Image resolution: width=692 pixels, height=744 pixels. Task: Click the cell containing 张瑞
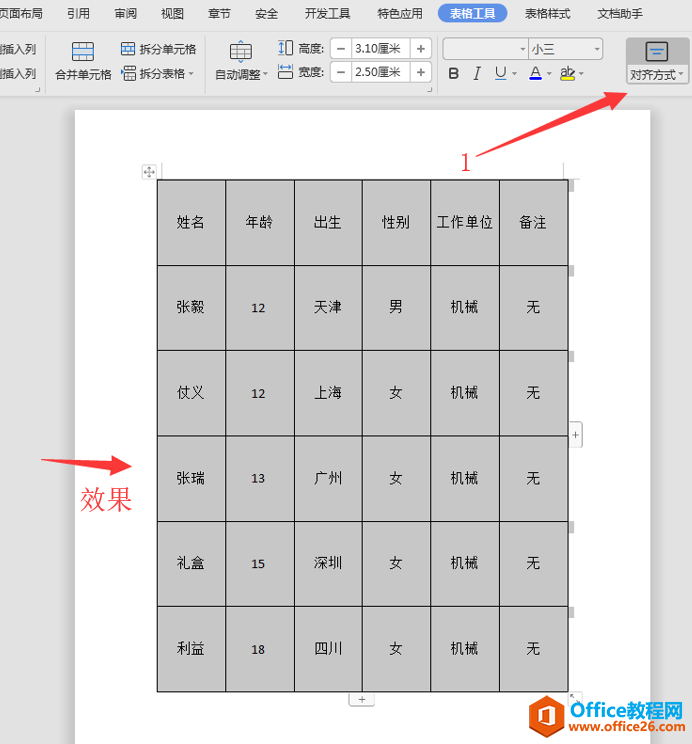click(x=191, y=479)
